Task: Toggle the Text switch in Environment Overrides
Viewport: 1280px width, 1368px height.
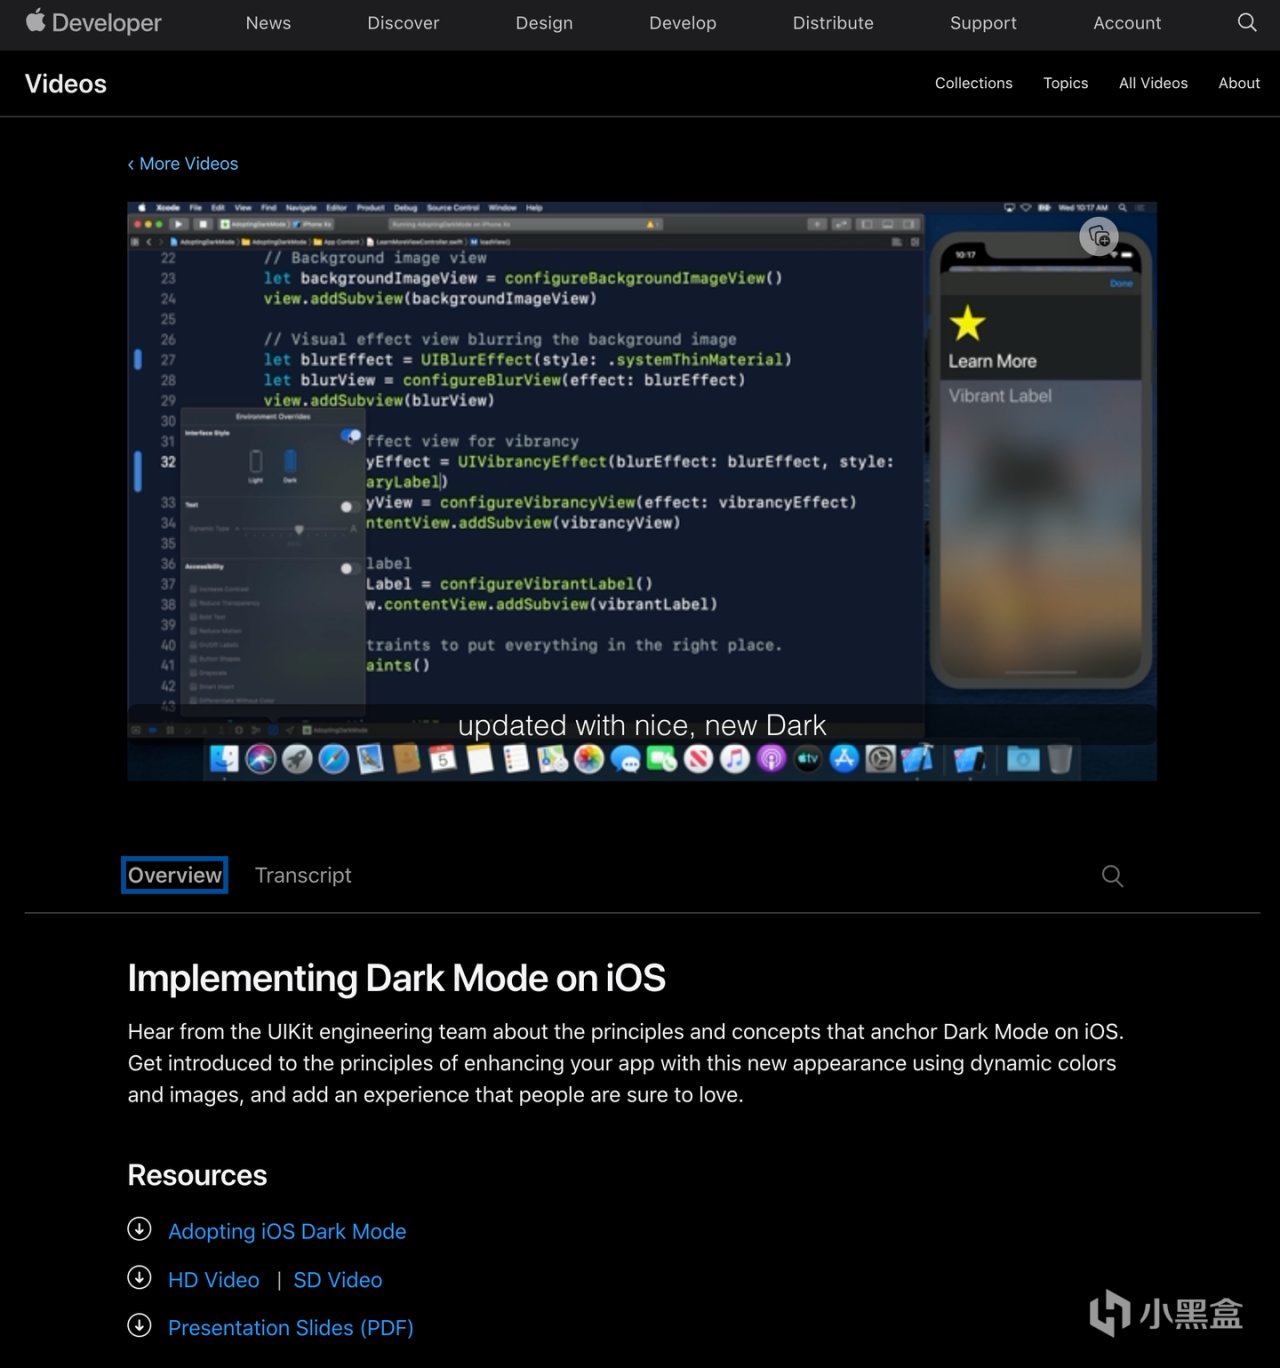Action: click(350, 507)
